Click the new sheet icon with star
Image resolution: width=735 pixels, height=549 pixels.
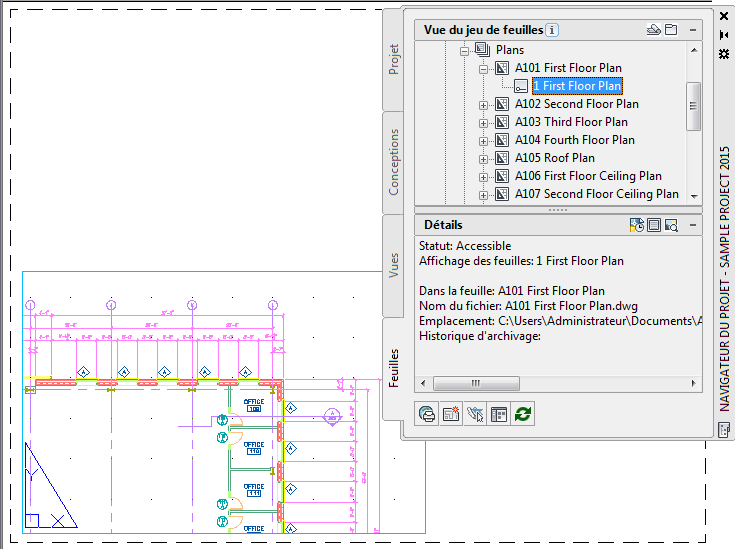(451, 414)
